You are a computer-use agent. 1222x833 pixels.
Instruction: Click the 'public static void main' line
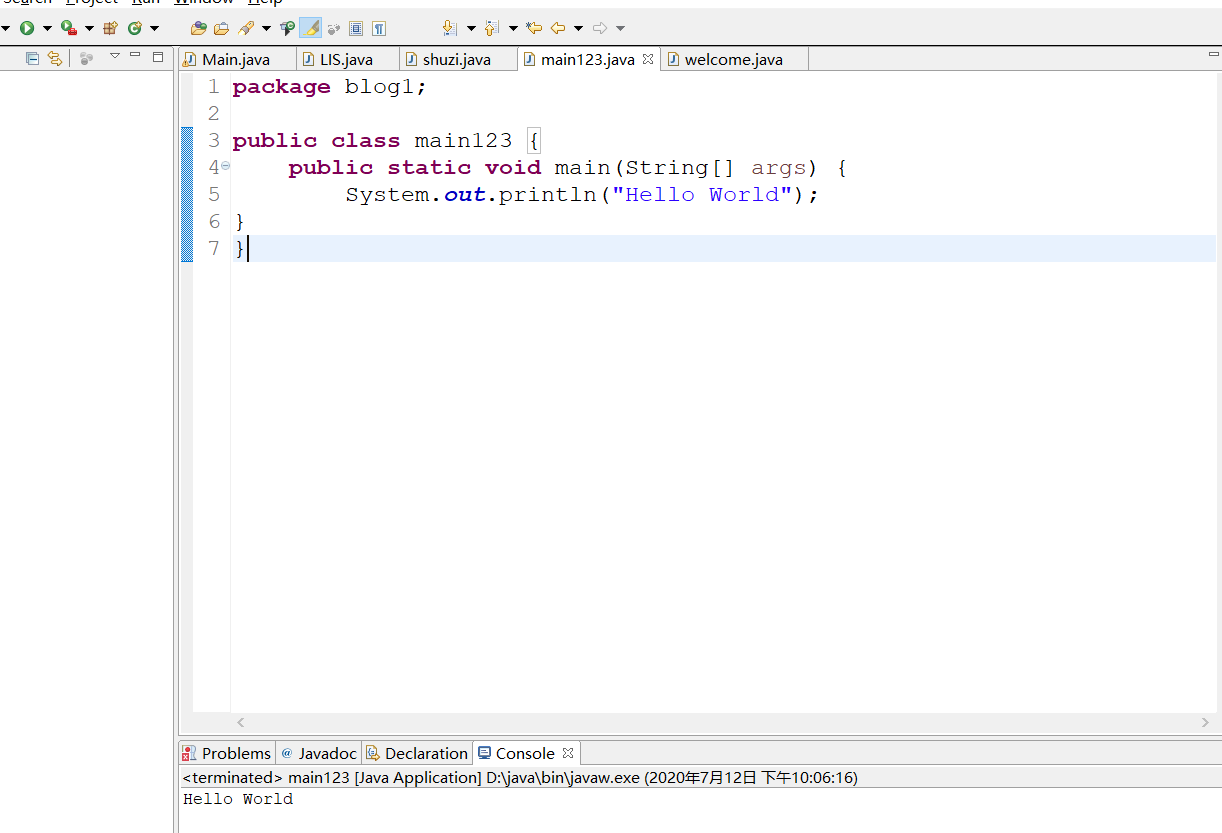click(568, 168)
